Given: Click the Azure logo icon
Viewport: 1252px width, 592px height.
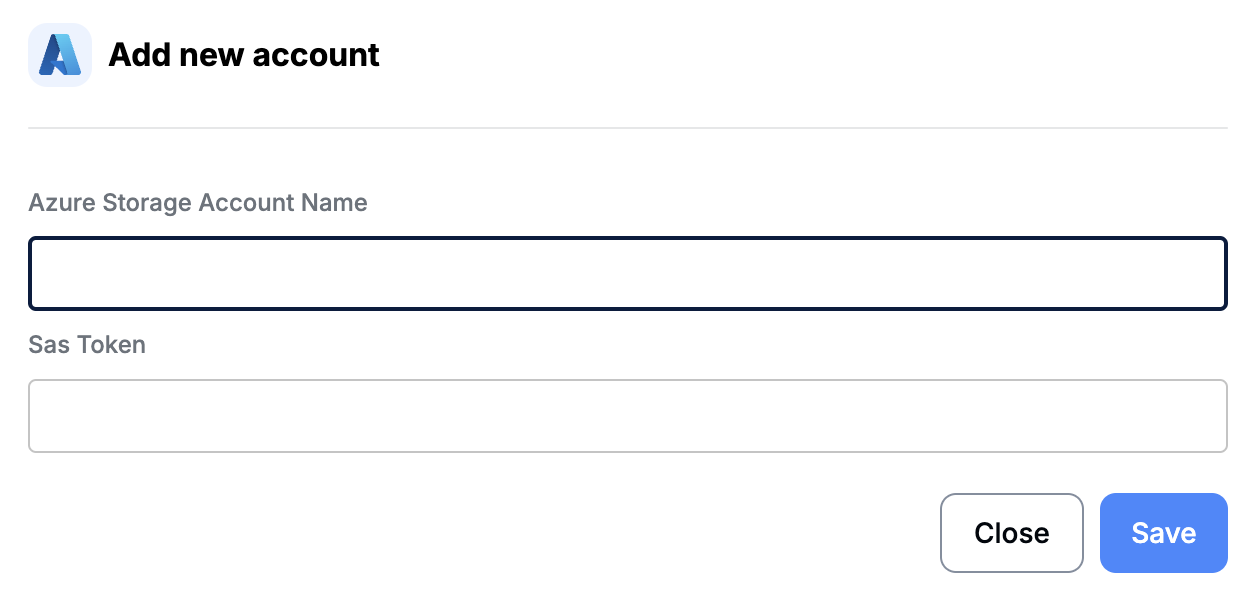Looking at the screenshot, I should click(x=60, y=55).
